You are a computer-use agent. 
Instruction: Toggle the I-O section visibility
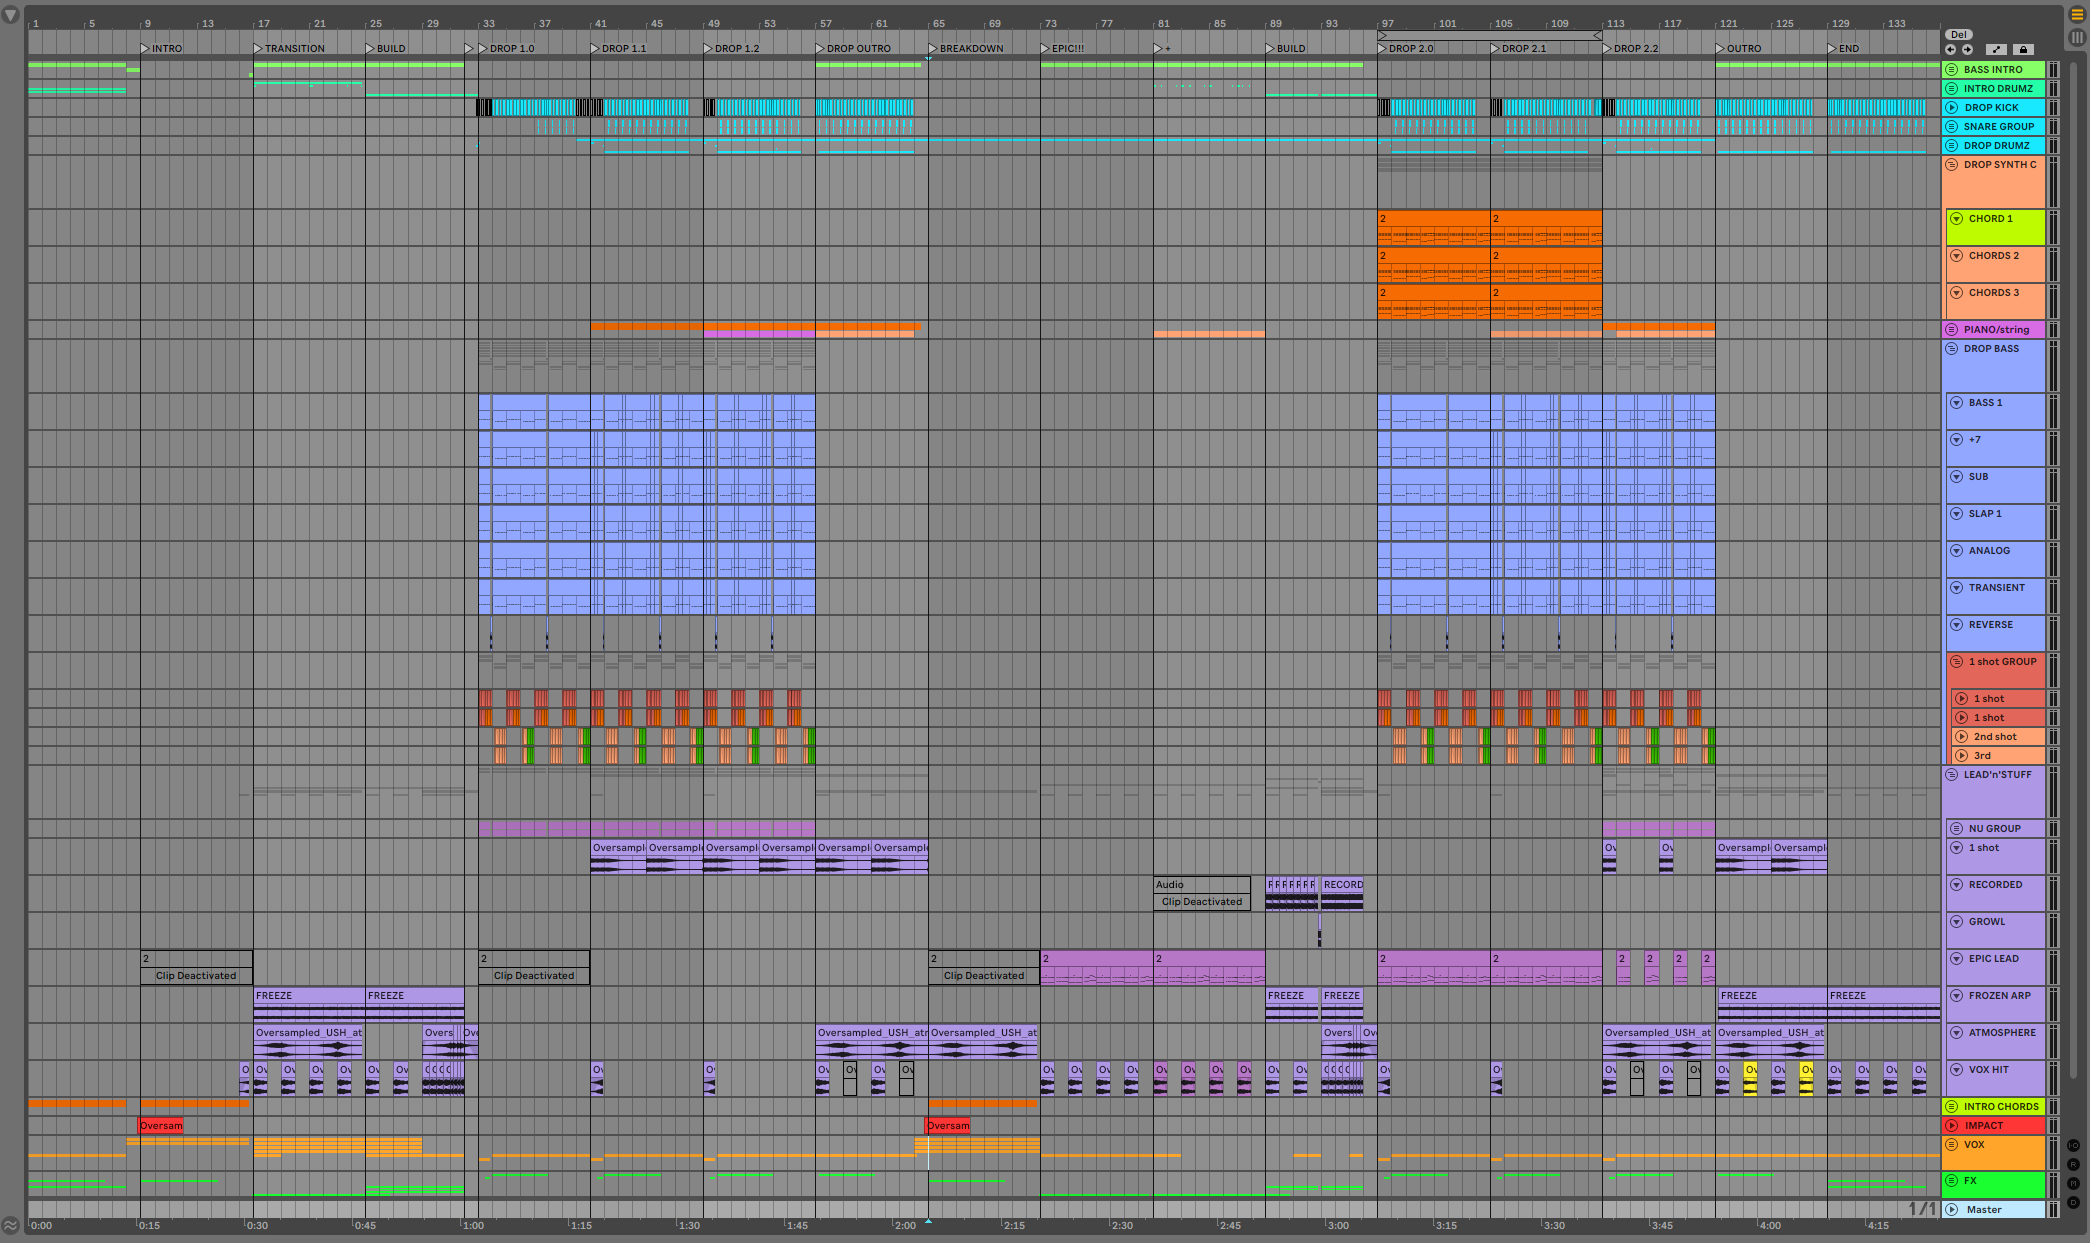[x=2073, y=1146]
